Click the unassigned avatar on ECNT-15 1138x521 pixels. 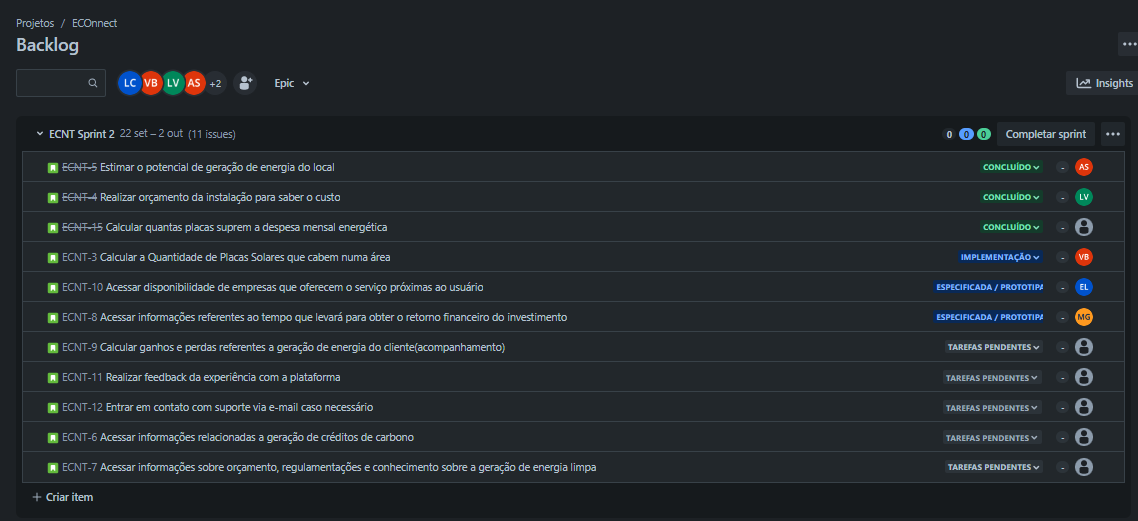tap(1084, 227)
